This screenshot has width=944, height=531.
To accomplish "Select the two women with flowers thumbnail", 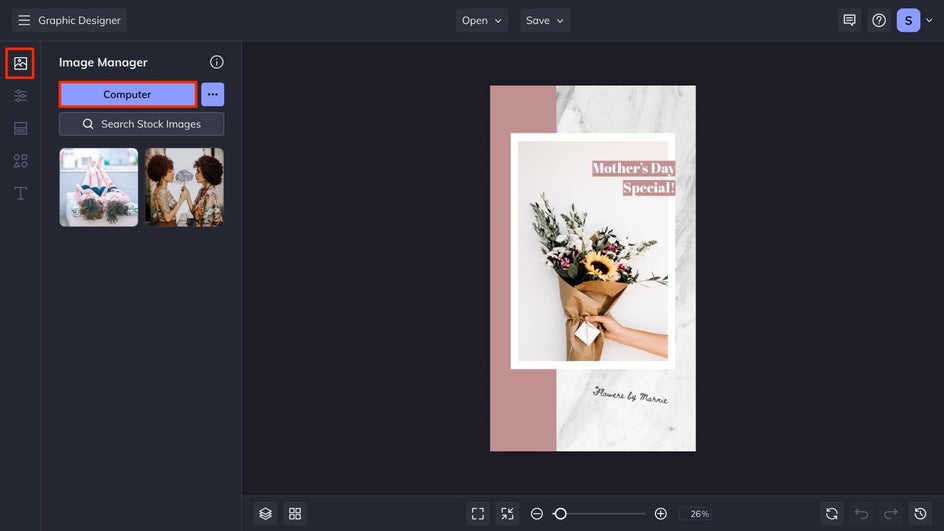I will [184, 187].
